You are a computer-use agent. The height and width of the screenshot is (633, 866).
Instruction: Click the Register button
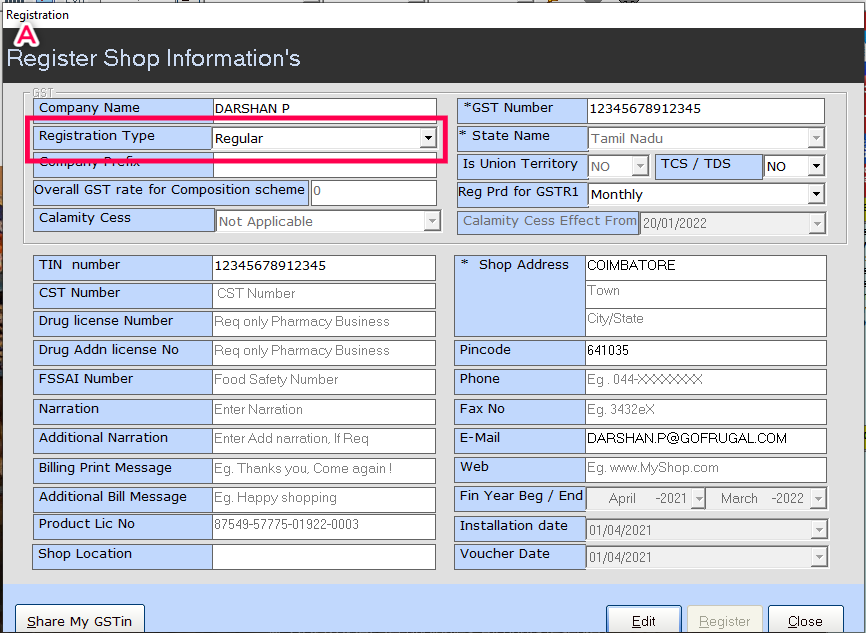pyautogui.click(x=724, y=621)
